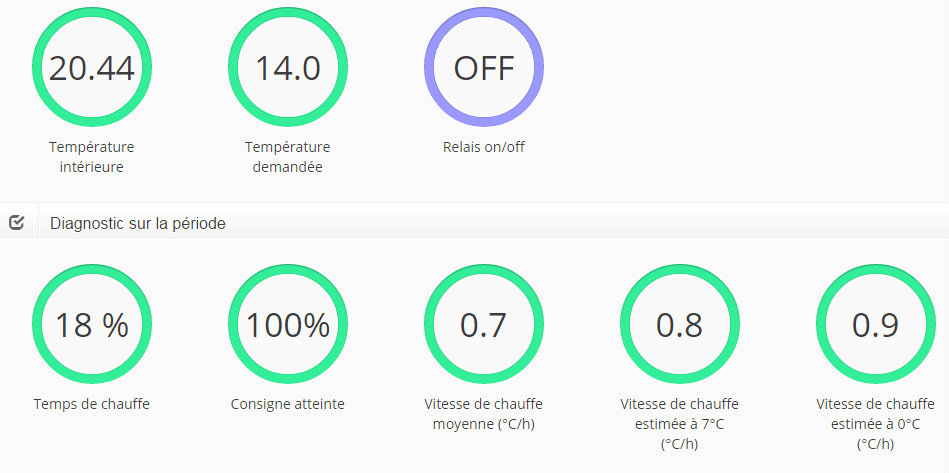Click the Temps de chauffe label
Screen dimensions: 949x473
(92, 404)
